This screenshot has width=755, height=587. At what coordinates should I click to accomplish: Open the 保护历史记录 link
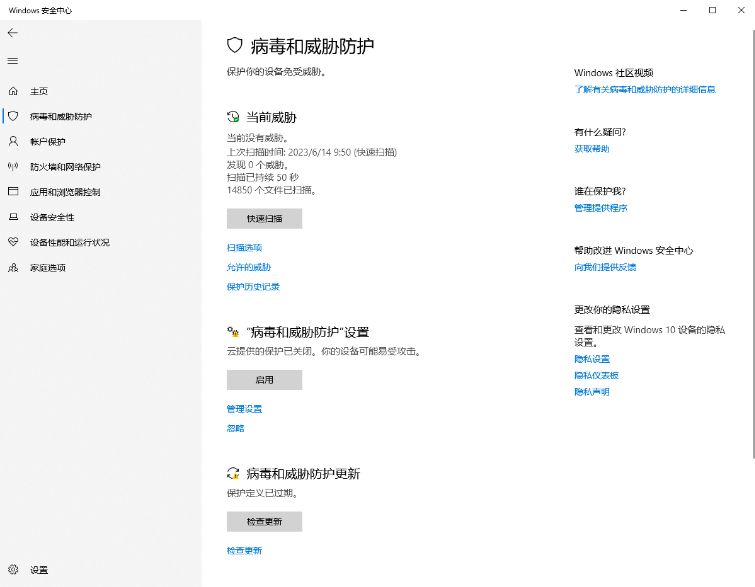coord(253,287)
